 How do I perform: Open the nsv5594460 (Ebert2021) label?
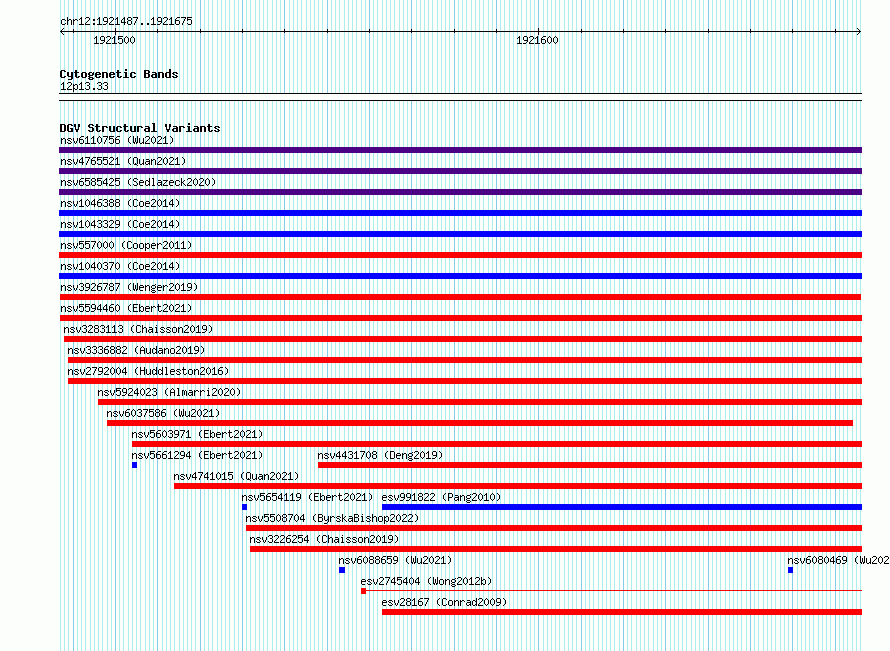(x=126, y=308)
